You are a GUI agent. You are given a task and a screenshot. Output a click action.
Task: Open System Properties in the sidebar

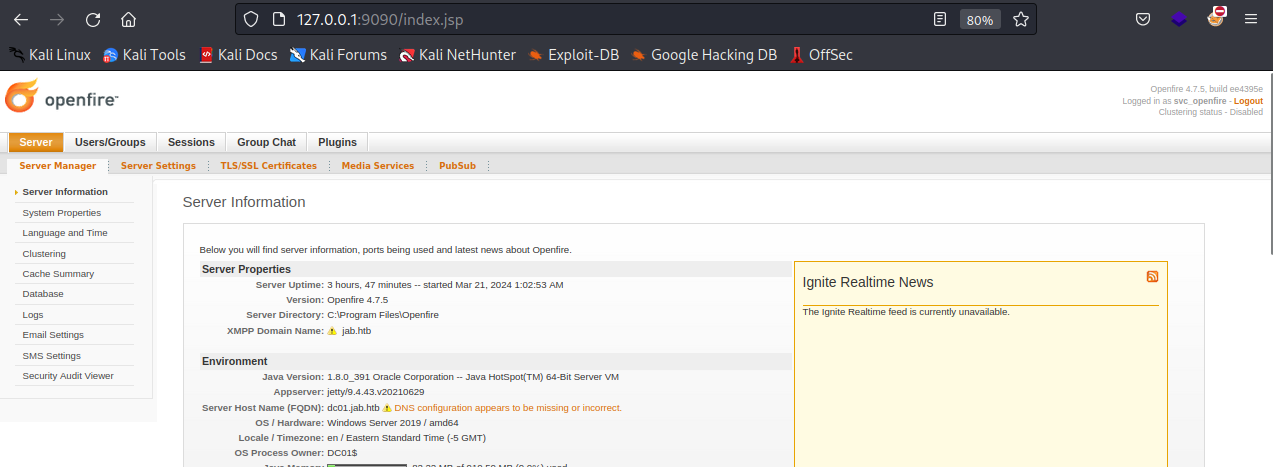[x=62, y=213]
